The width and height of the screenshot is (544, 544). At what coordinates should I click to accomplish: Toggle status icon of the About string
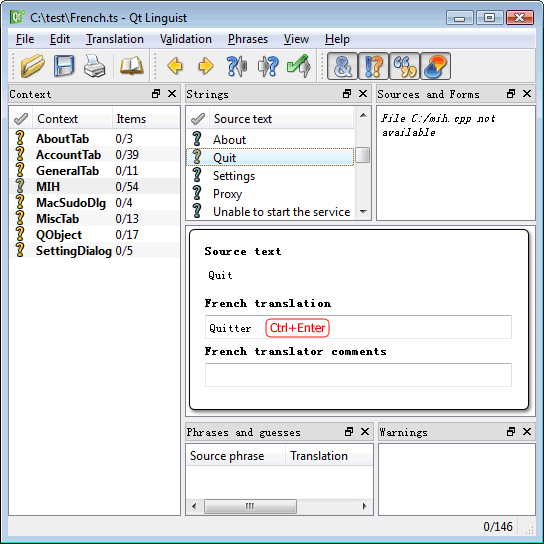point(197,139)
